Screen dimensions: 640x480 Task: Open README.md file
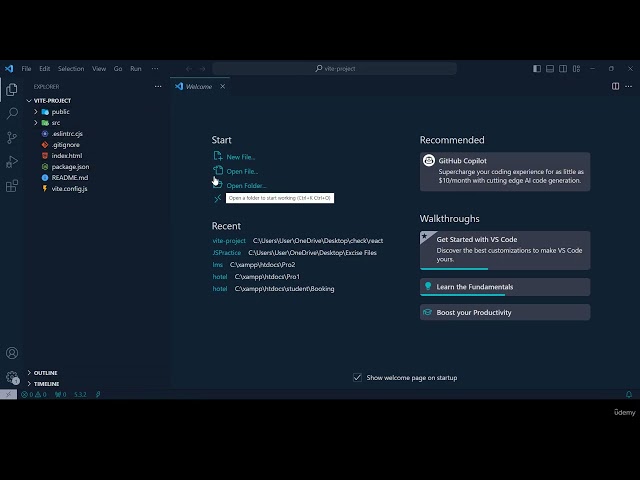(x=69, y=178)
